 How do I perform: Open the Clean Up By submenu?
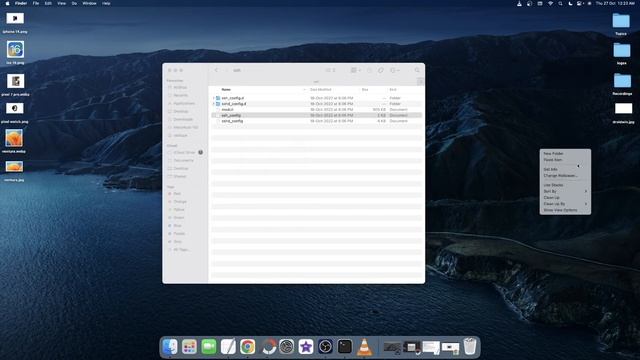point(565,204)
